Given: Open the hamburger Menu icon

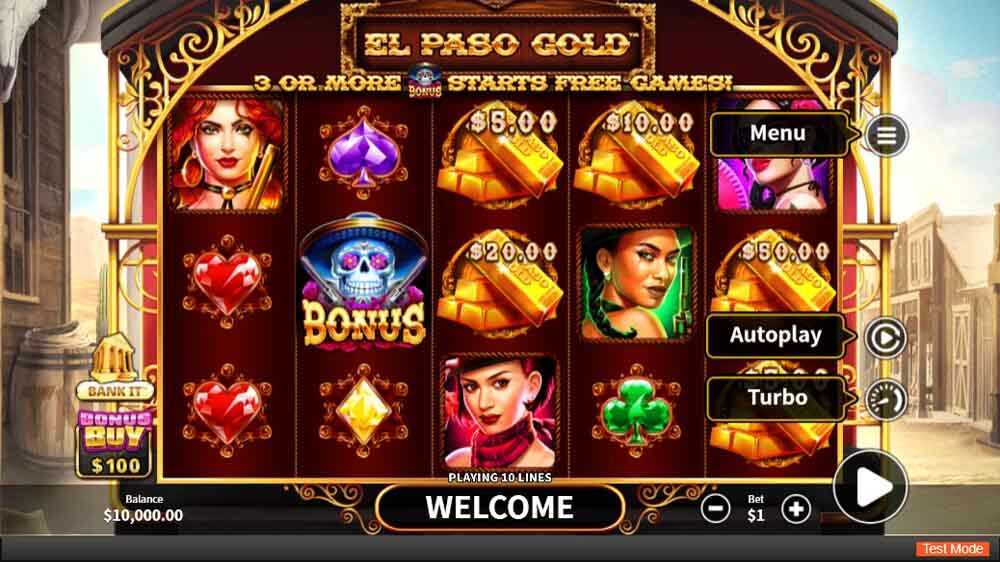Looking at the screenshot, I should [x=886, y=135].
